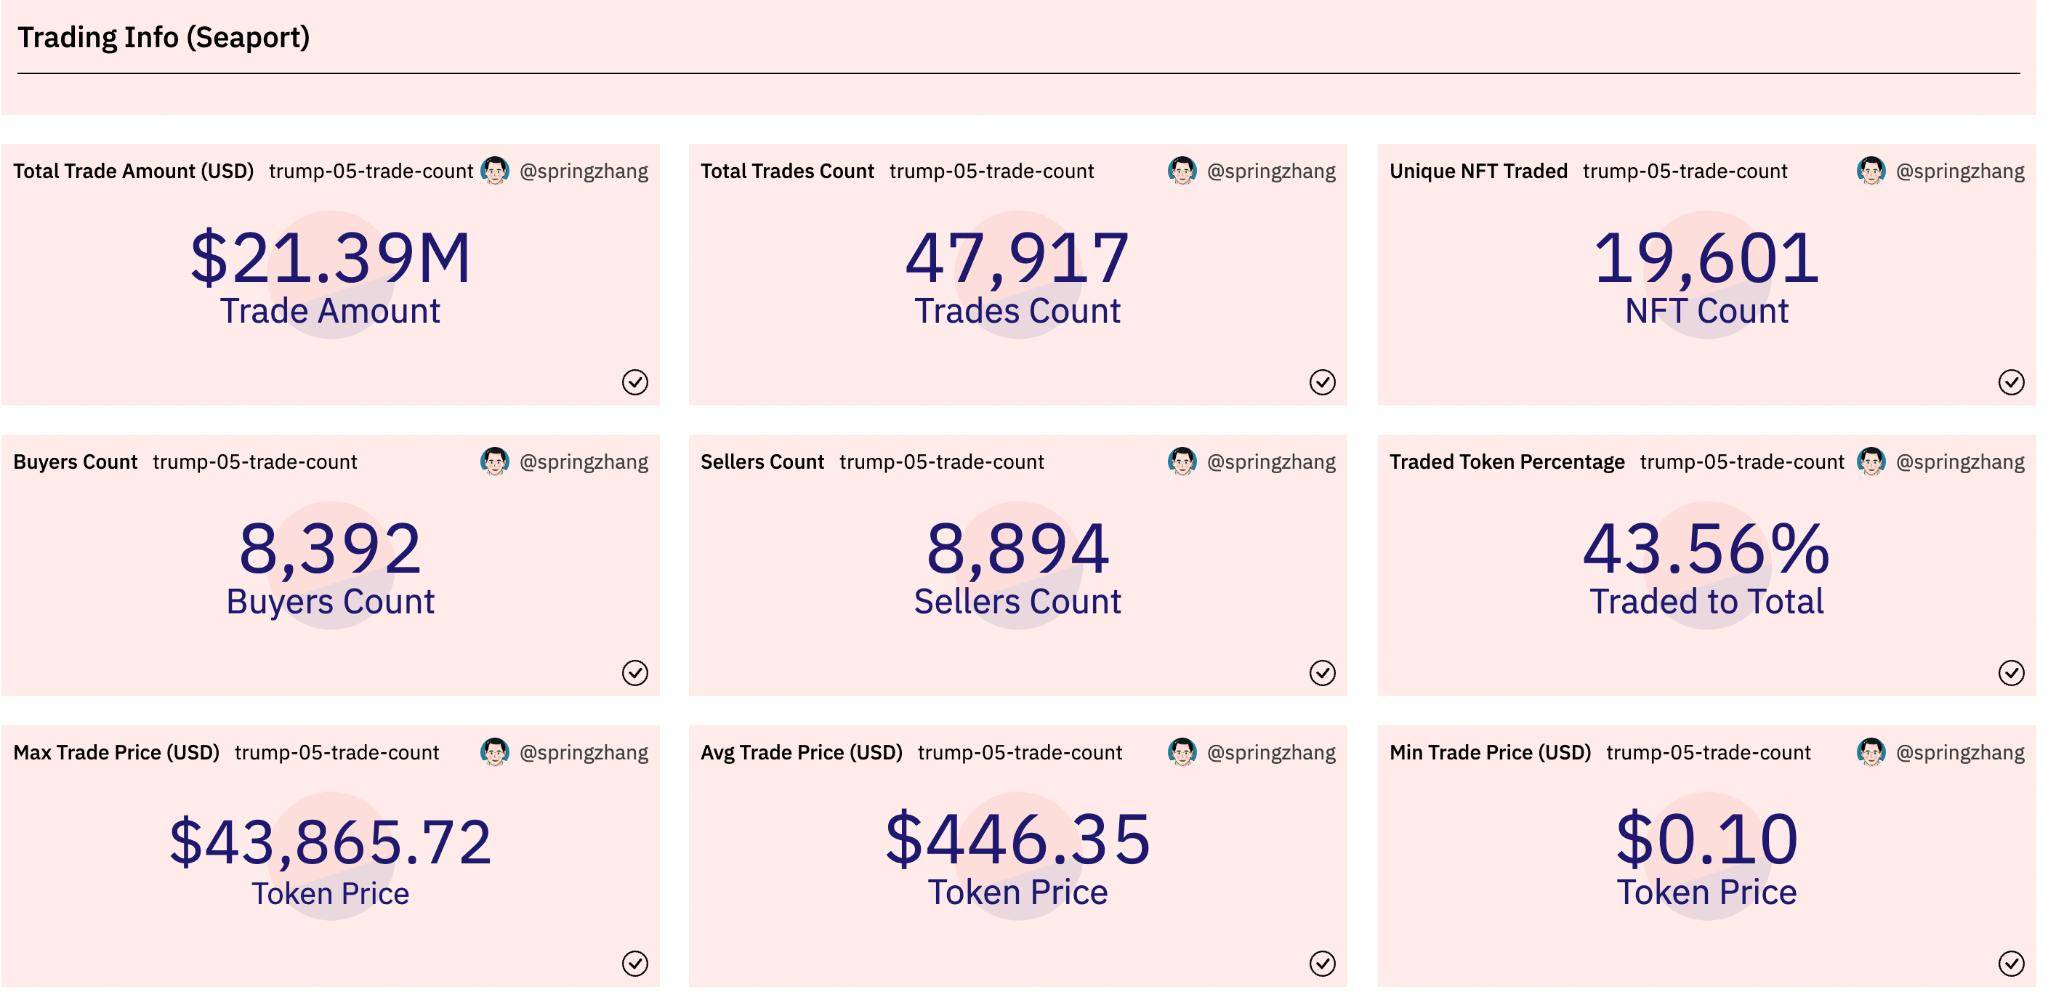
Task: Click checkmark icon on Buyers Count card
Action: point(635,673)
